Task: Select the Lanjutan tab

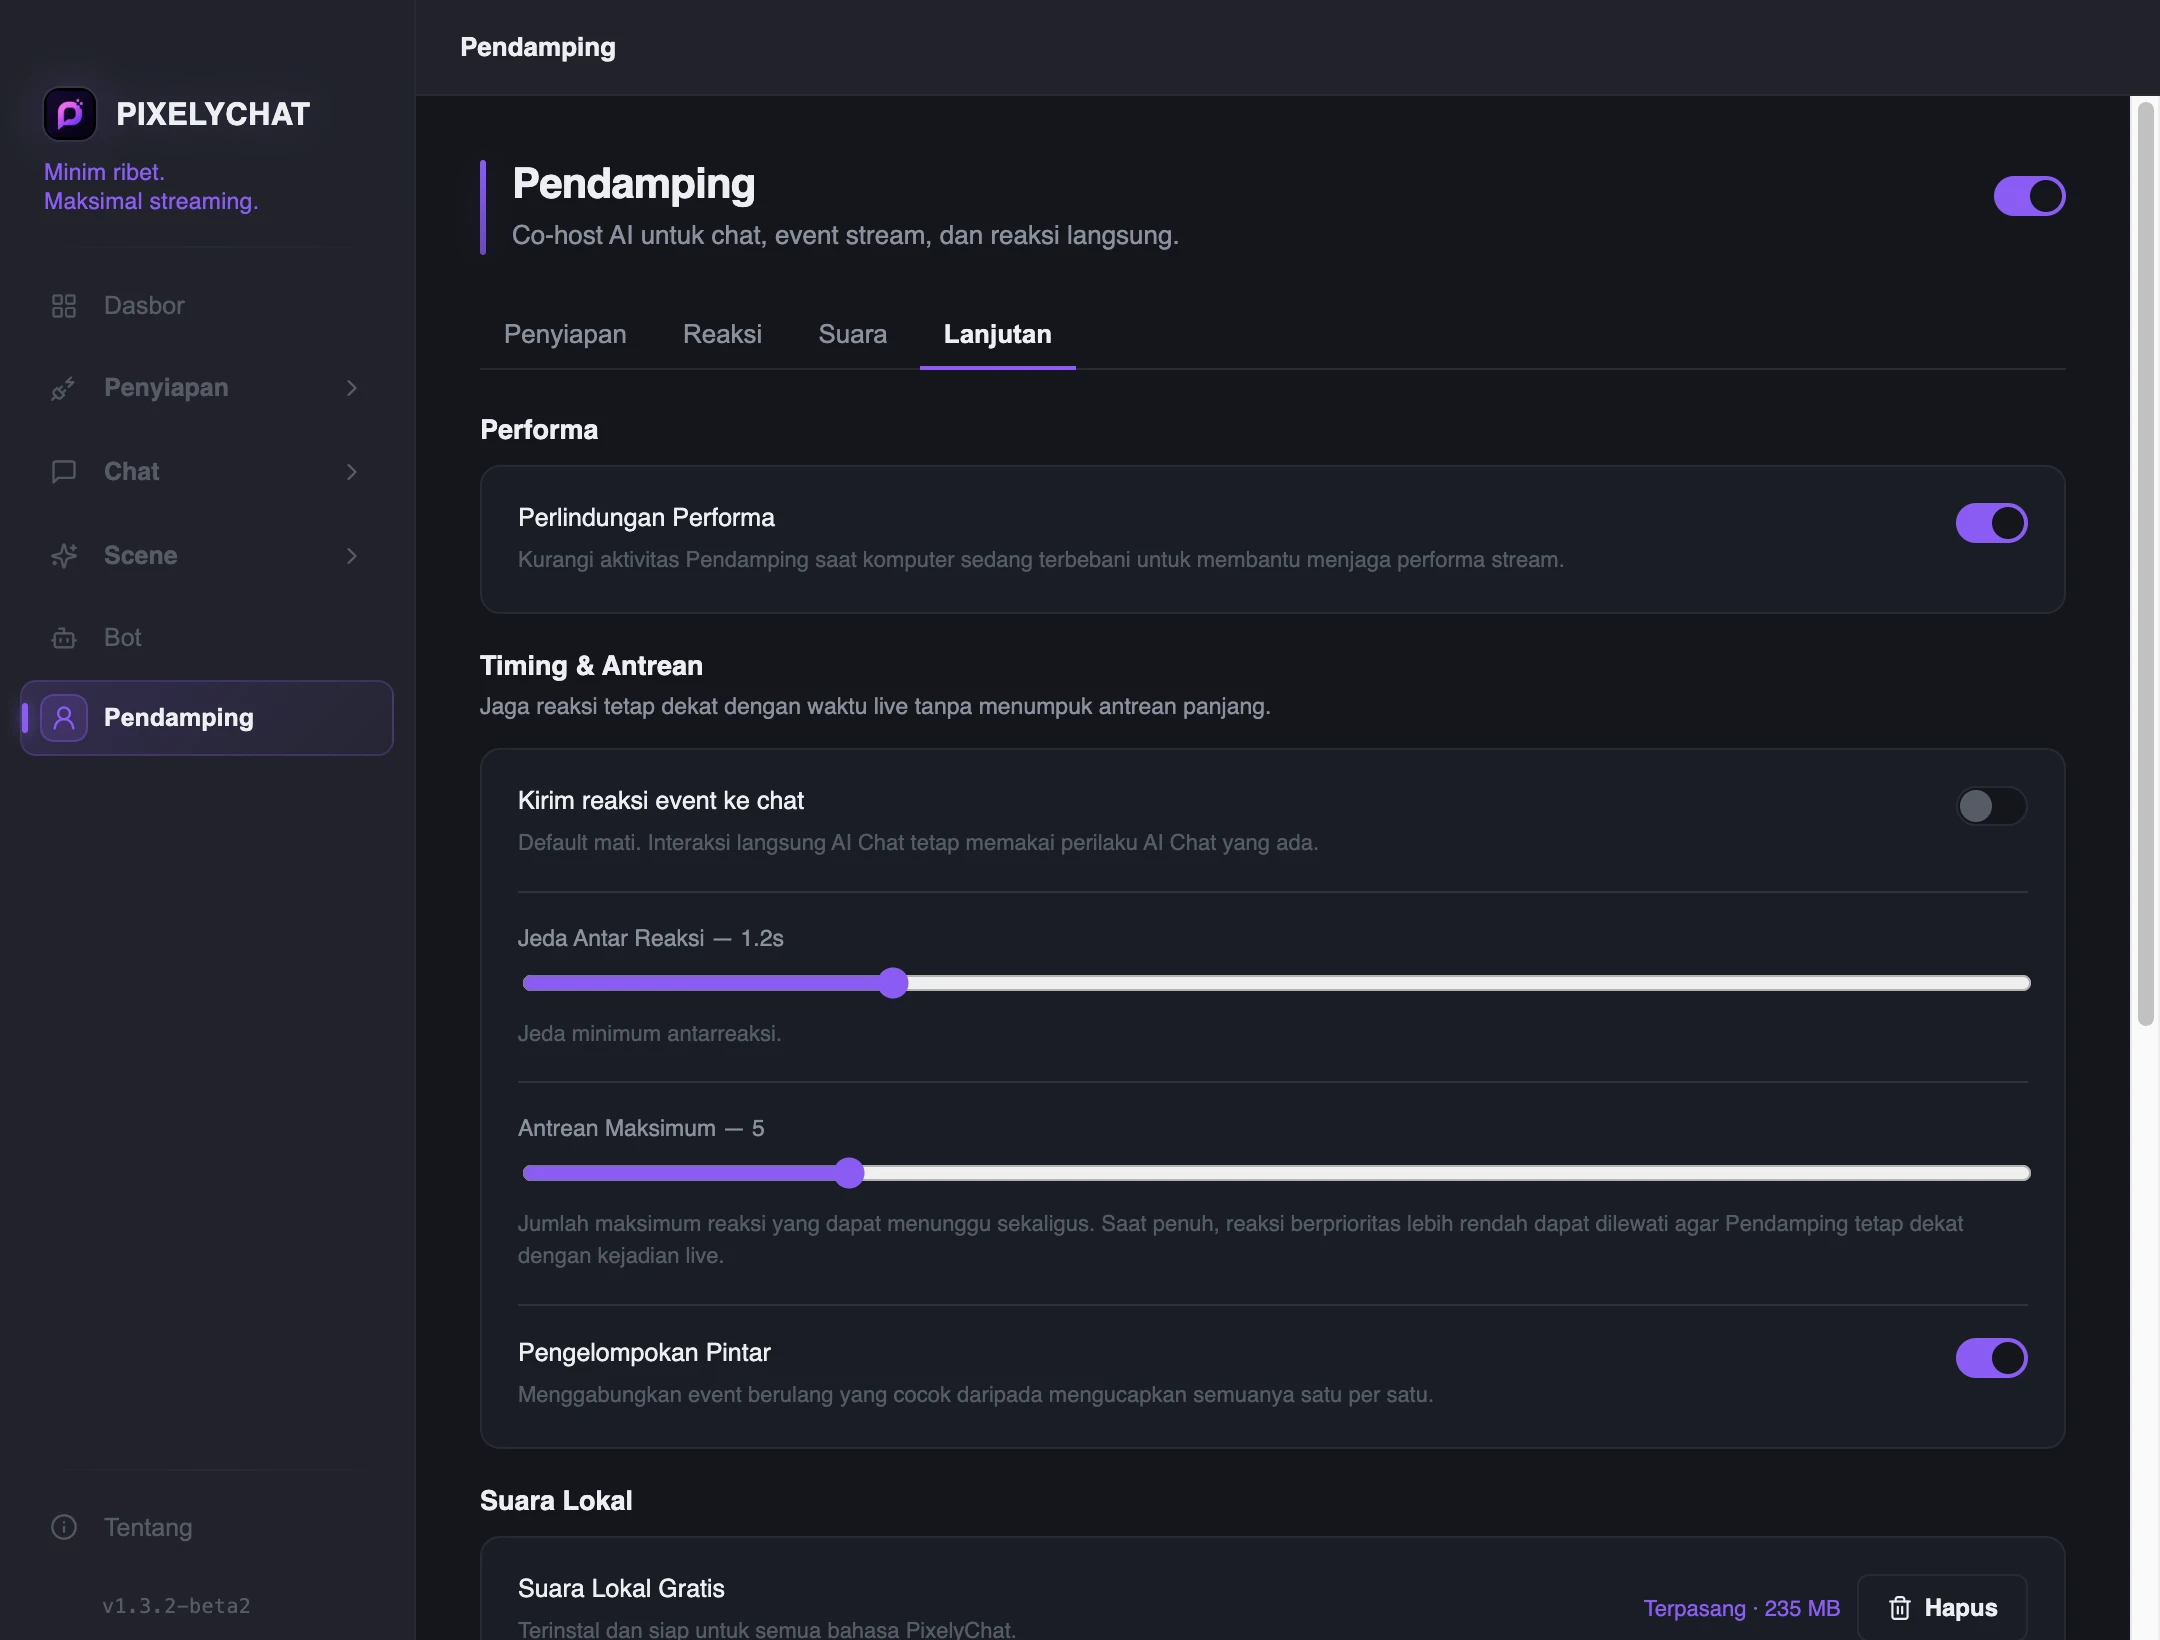Action: 997,334
